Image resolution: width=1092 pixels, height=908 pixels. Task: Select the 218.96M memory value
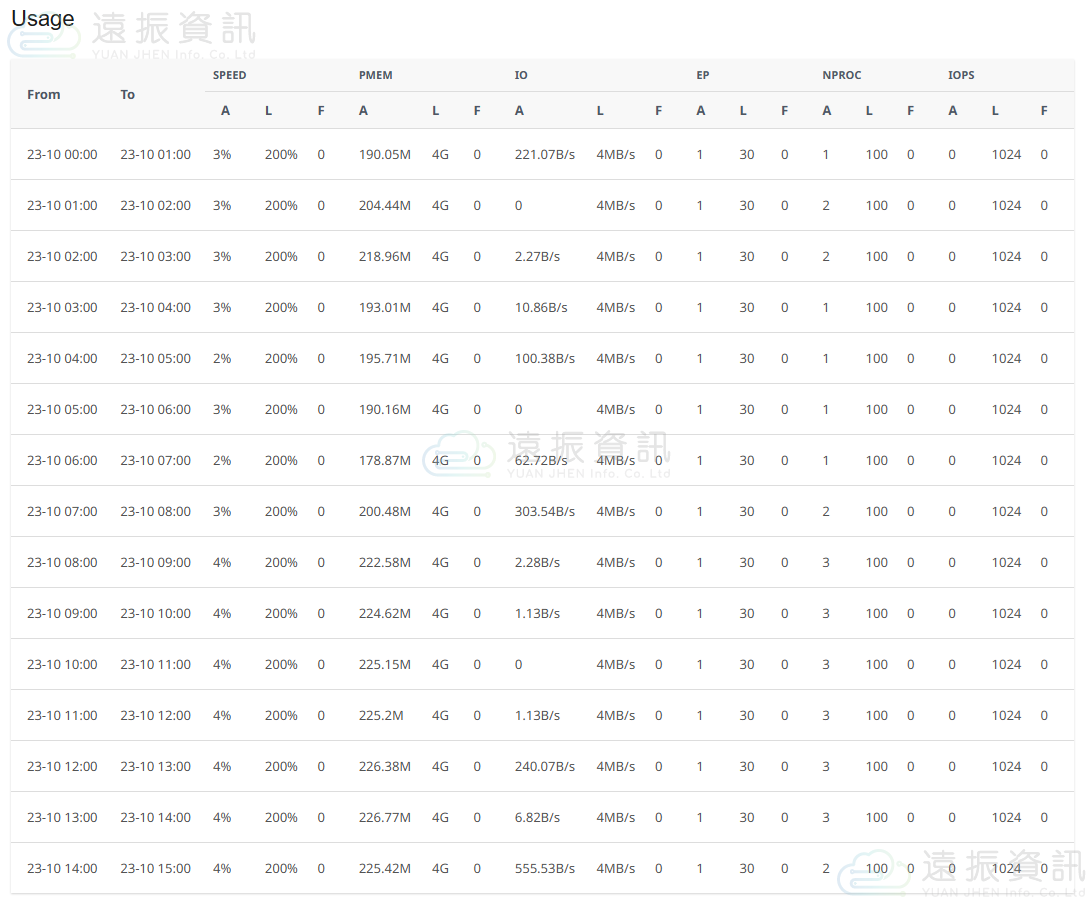(x=385, y=256)
